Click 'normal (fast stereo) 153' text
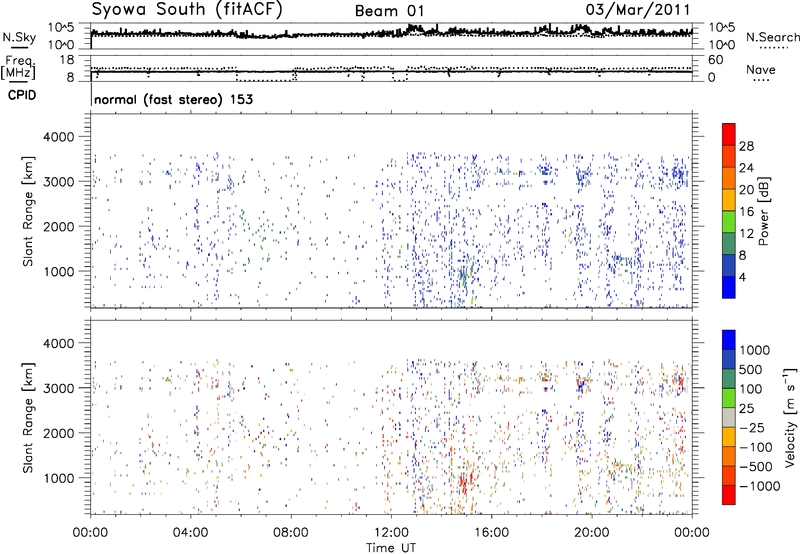Screen dimensions: 800x554 click(173, 99)
